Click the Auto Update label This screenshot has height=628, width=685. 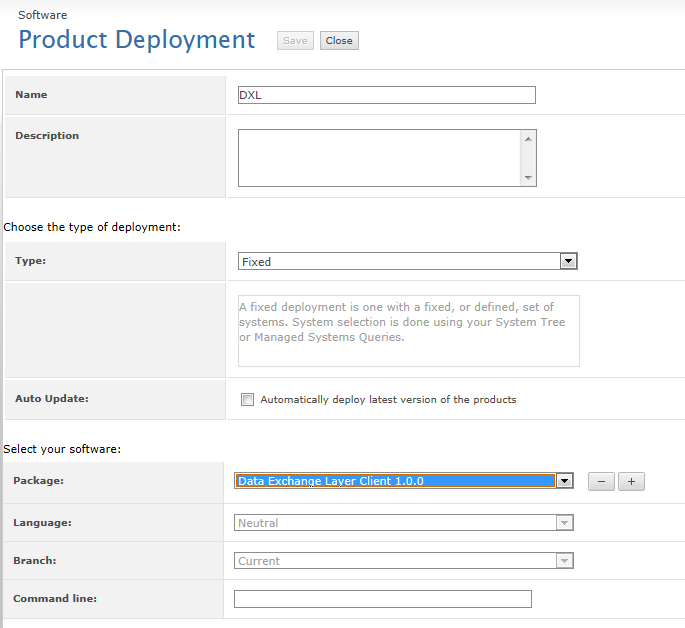coord(52,399)
